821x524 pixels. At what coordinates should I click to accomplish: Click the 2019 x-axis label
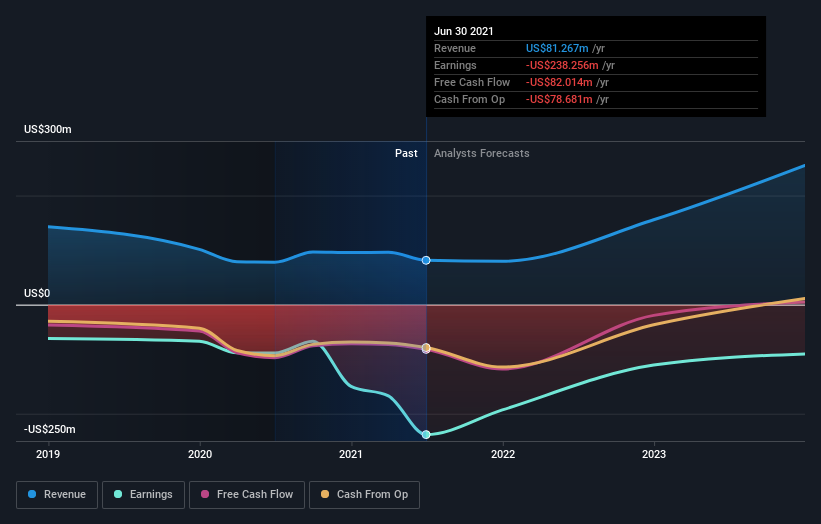click(x=48, y=454)
